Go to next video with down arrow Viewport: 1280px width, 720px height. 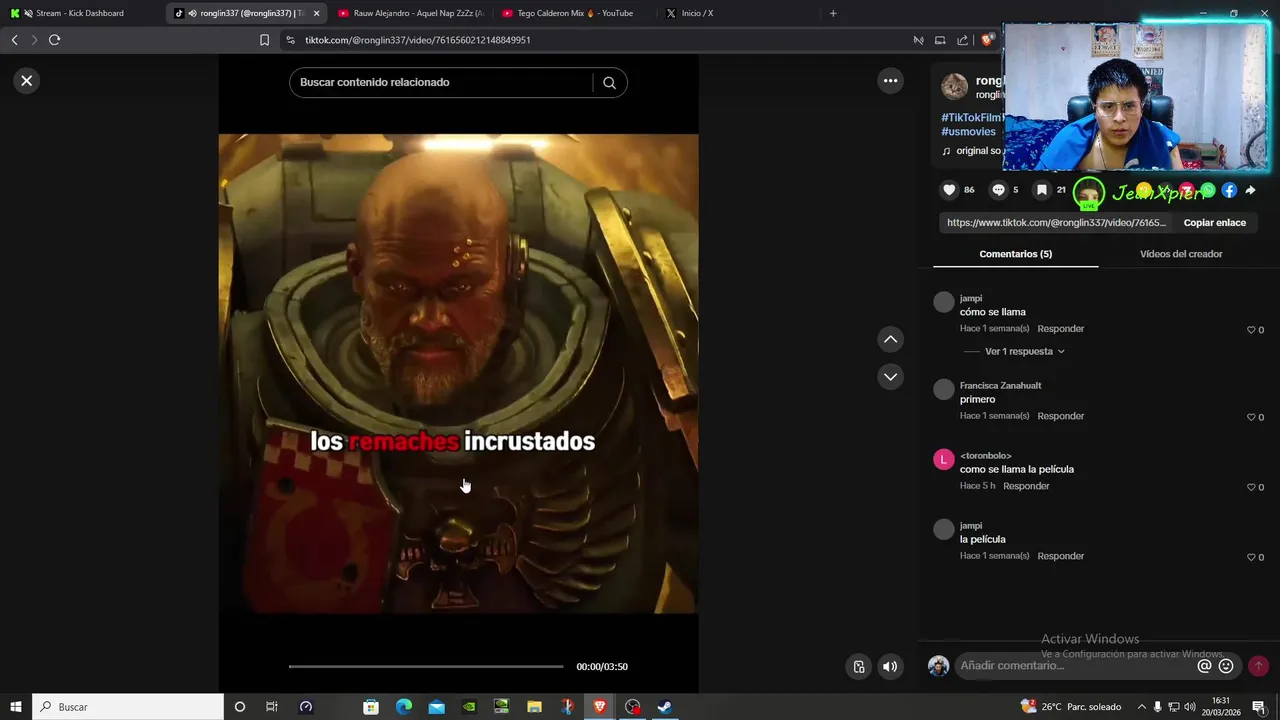[890, 377]
